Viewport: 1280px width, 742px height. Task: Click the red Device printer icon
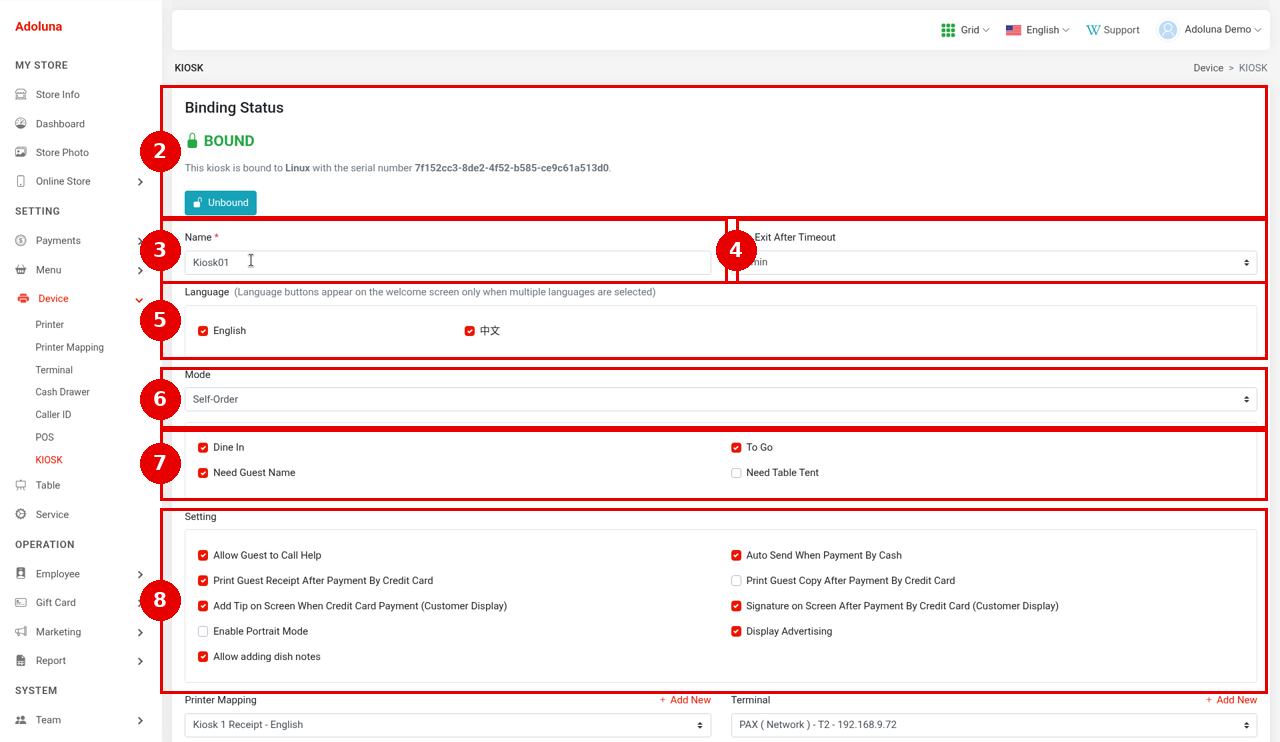[x=23, y=299]
